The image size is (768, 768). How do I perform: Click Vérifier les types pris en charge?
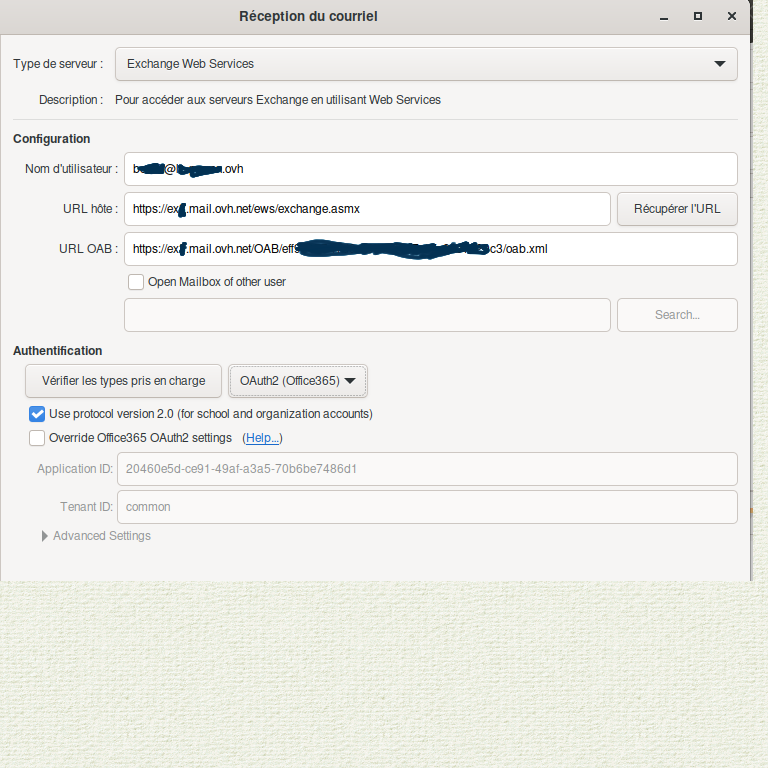pyautogui.click(x=124, y=381)
